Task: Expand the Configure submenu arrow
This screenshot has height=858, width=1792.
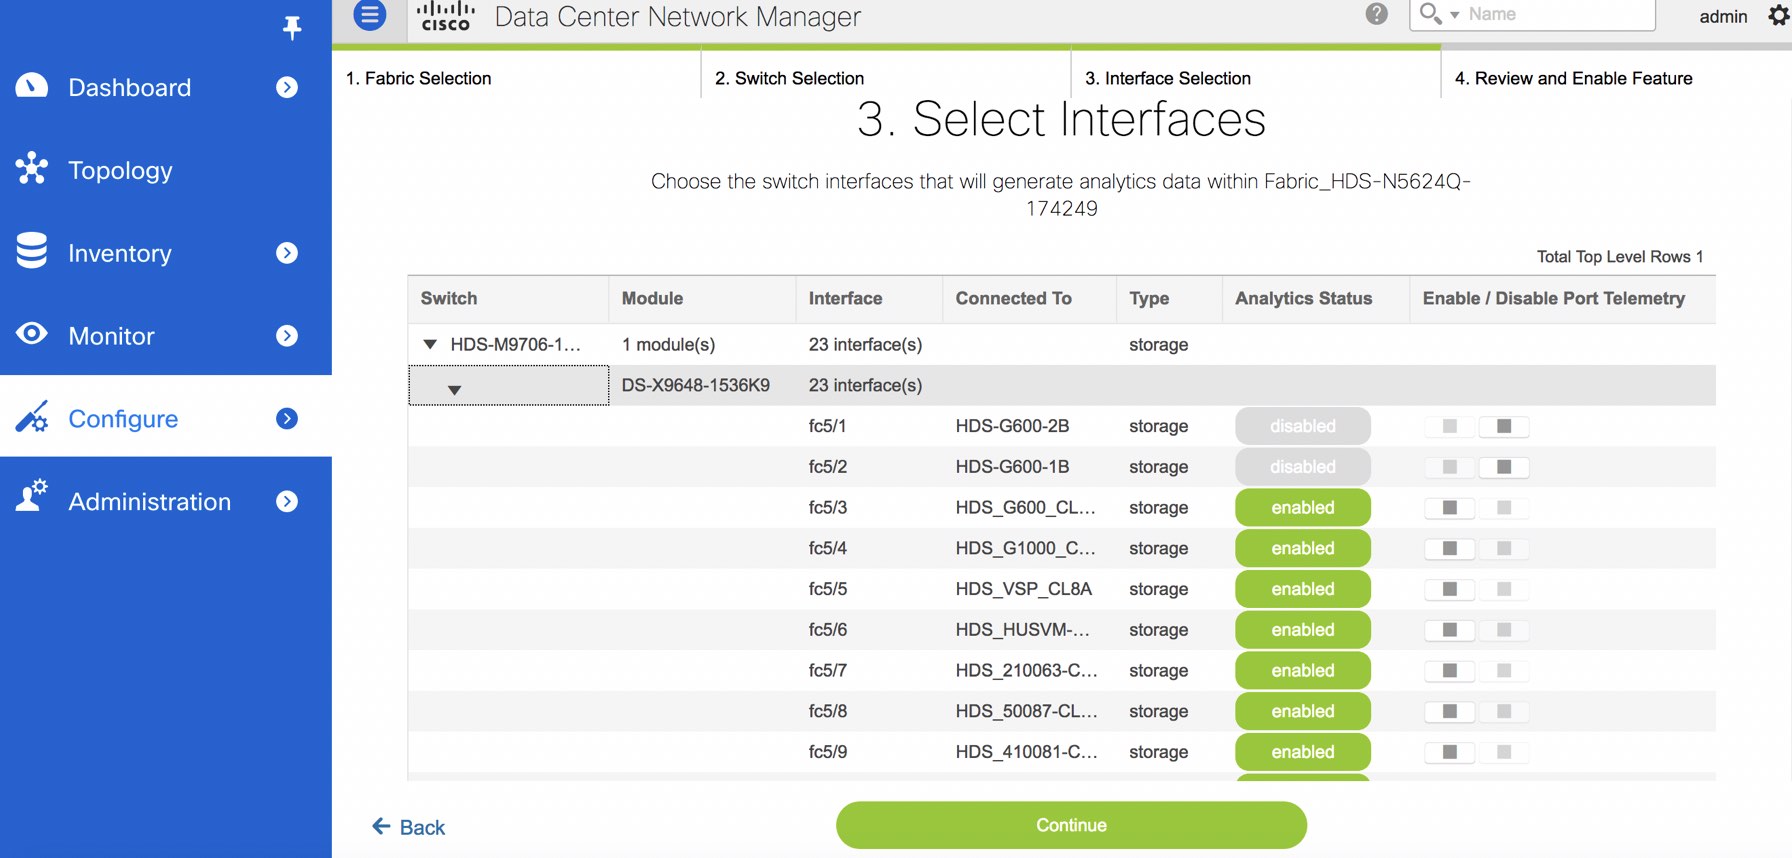Action: point(287,418)
